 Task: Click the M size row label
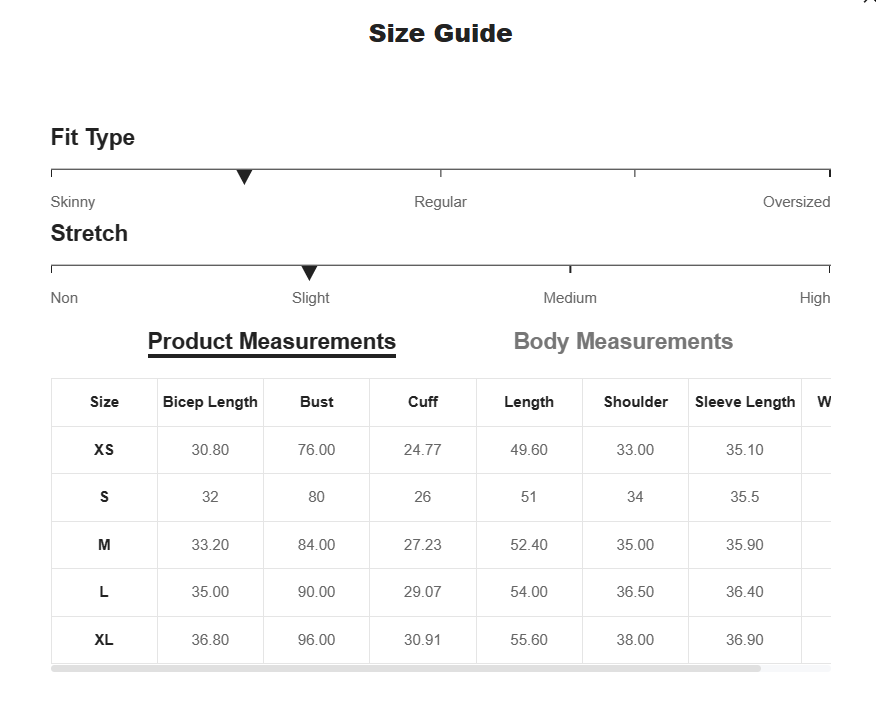(x=104, y=545)
